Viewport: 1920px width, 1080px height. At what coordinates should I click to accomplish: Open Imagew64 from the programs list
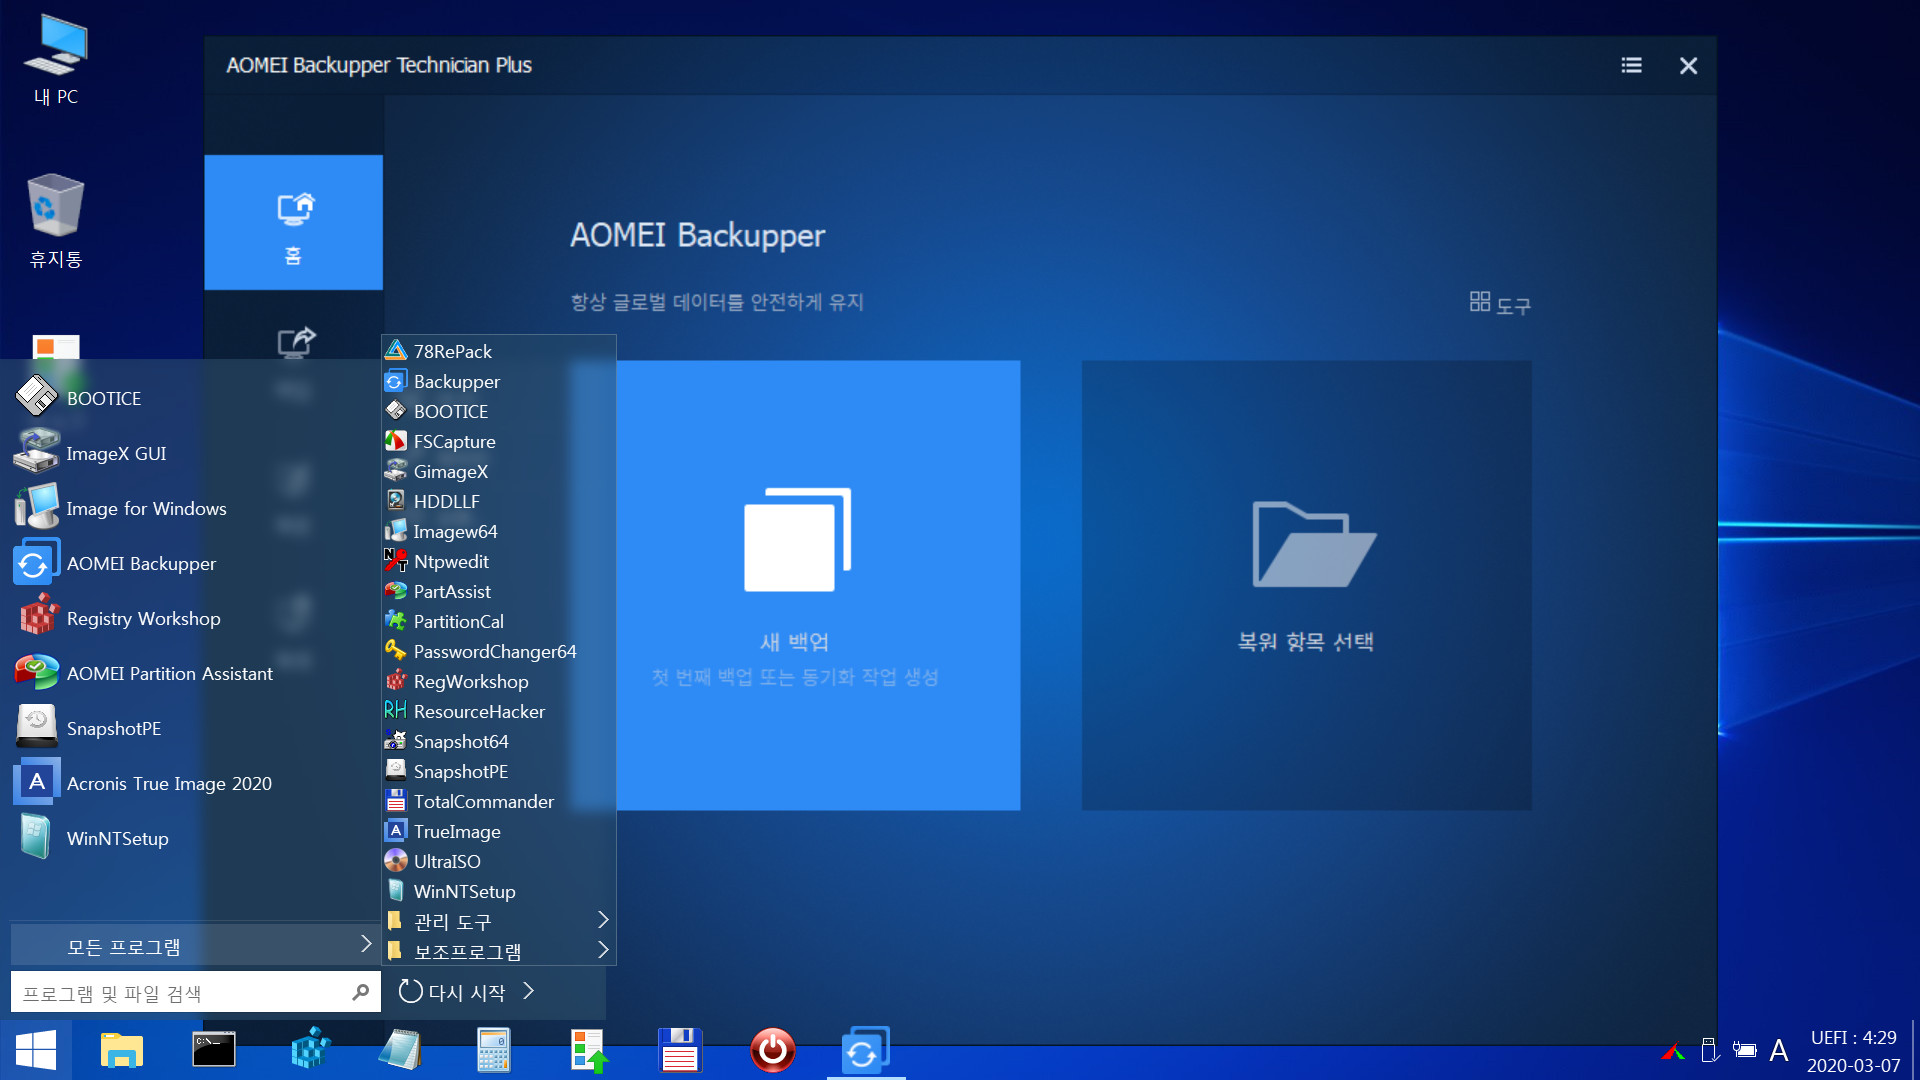pyautogui.click(x=498, y=531)
